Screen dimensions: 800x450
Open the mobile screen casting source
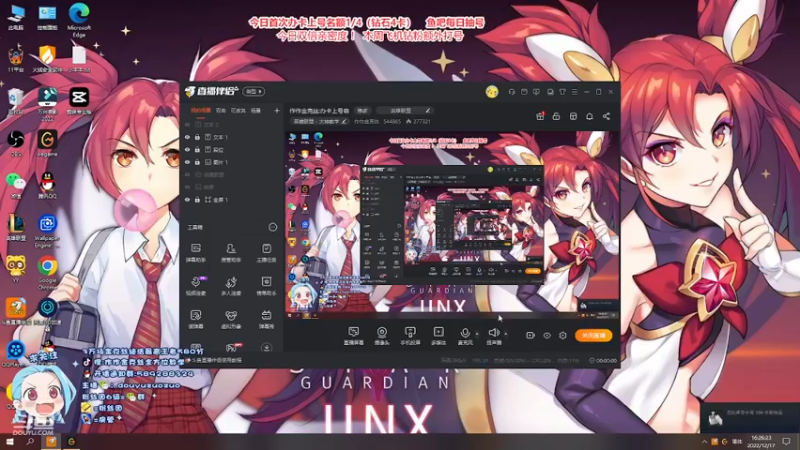tap(410, 336)
